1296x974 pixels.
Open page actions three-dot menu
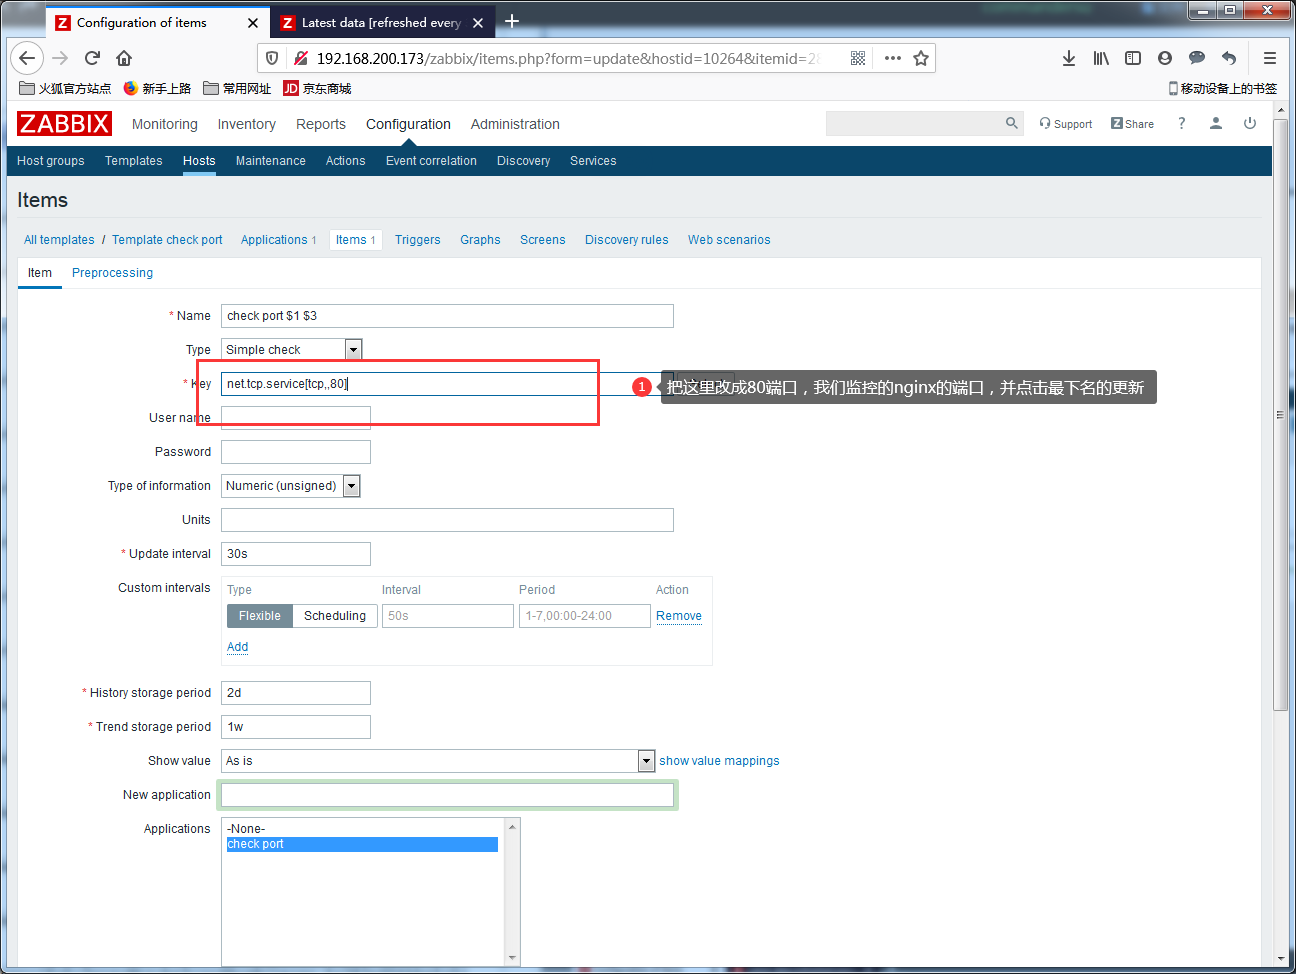[x=893, y=58]
